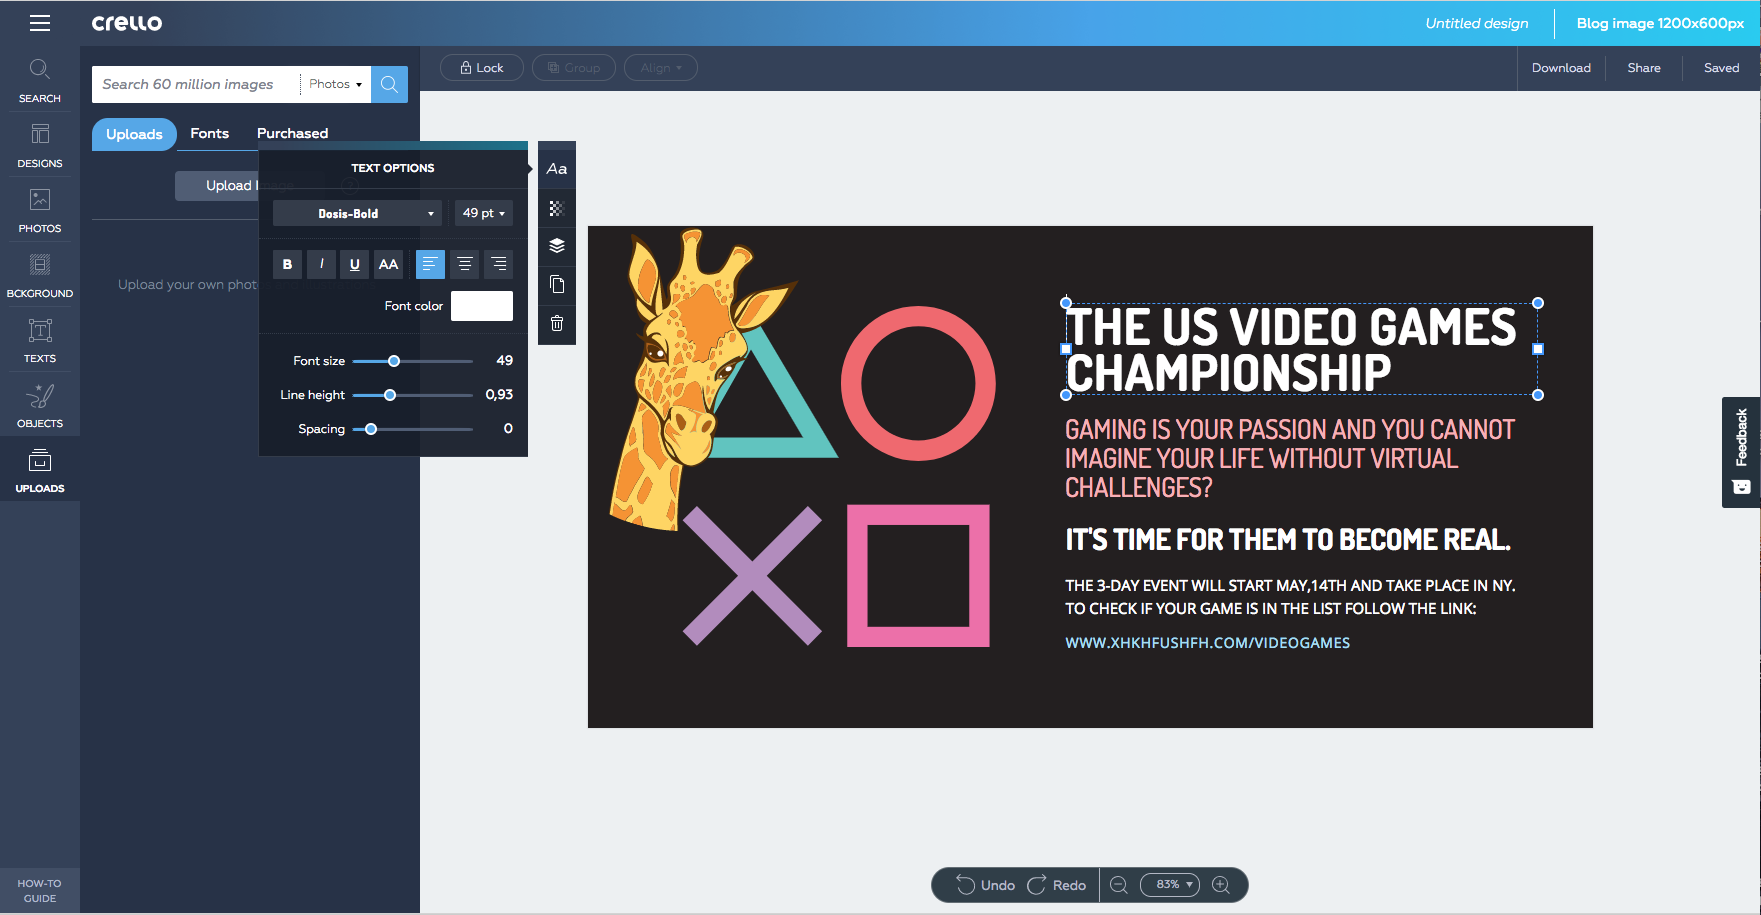The width and height of the screenshot is (1761, 915).
Task: Open the Designs sidebar panel
Action: (x=40, y=145)
